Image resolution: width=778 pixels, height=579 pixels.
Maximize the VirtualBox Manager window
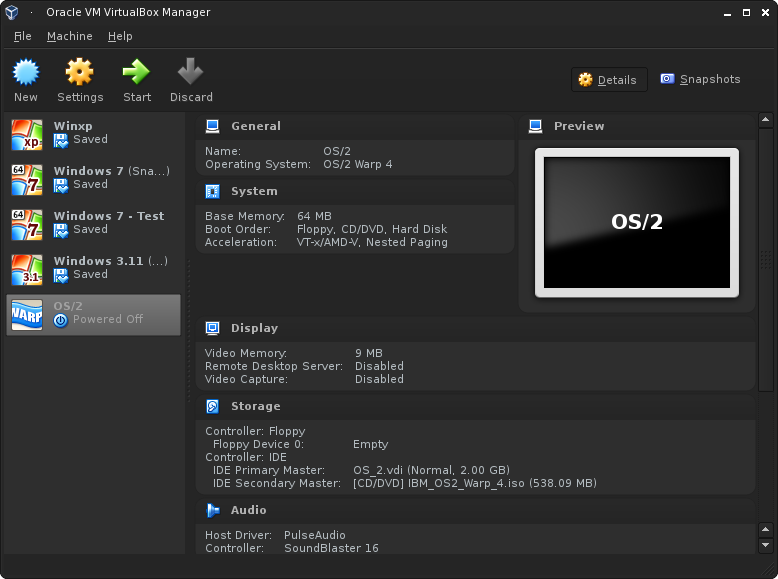[746, 13]
